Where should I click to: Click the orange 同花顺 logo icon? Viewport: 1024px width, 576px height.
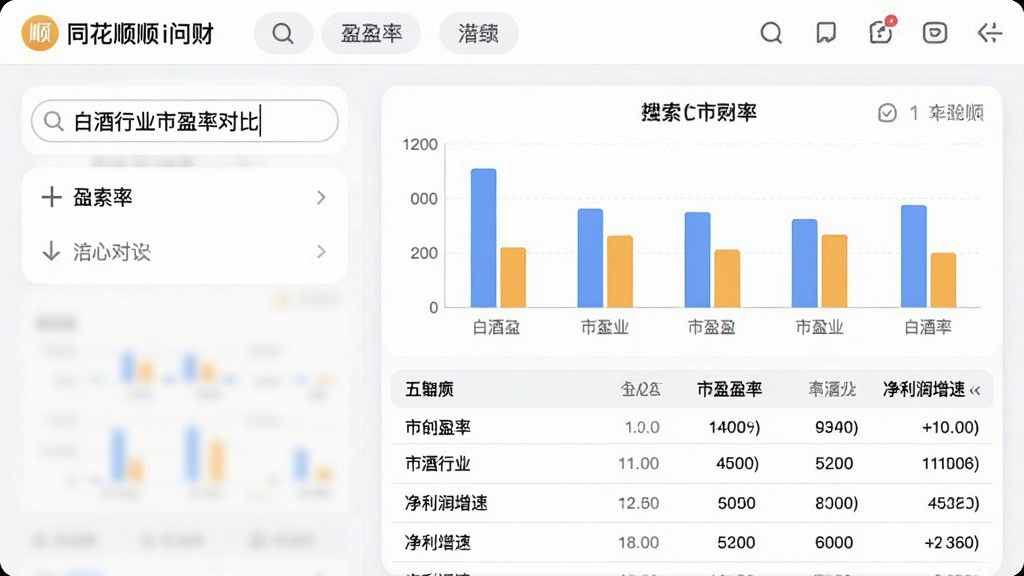40,33
